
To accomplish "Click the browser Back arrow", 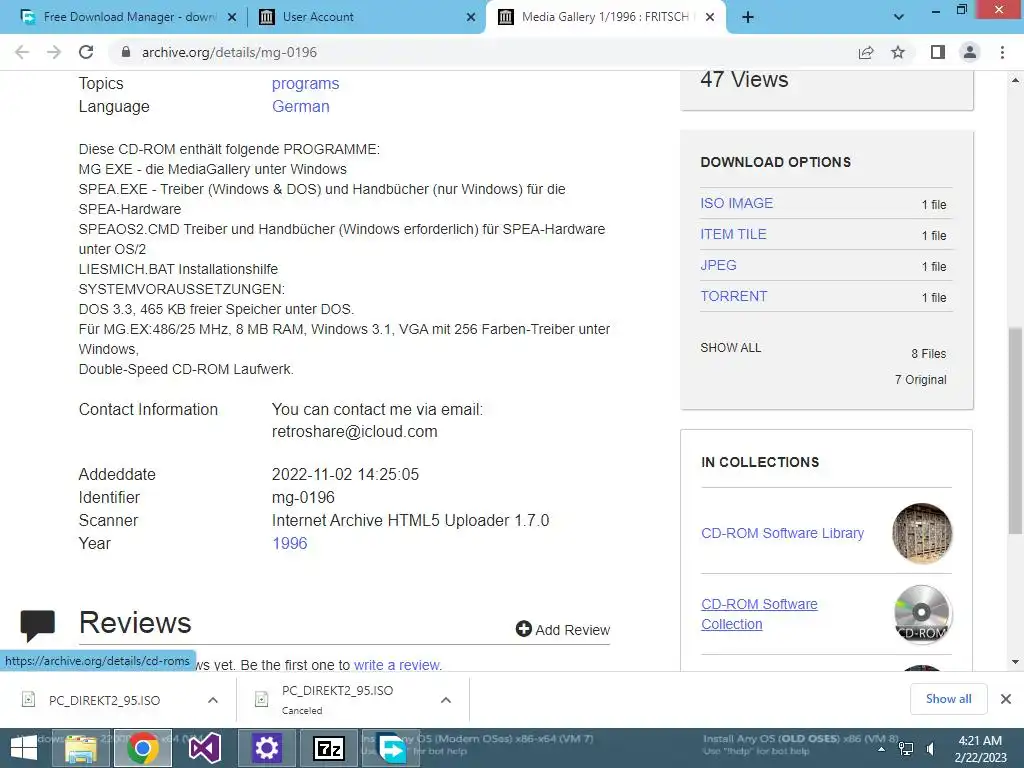I will [22, 52].
